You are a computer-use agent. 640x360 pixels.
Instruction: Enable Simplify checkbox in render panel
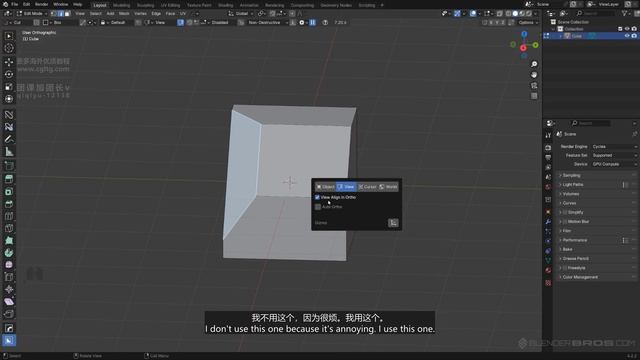point(565,213)
